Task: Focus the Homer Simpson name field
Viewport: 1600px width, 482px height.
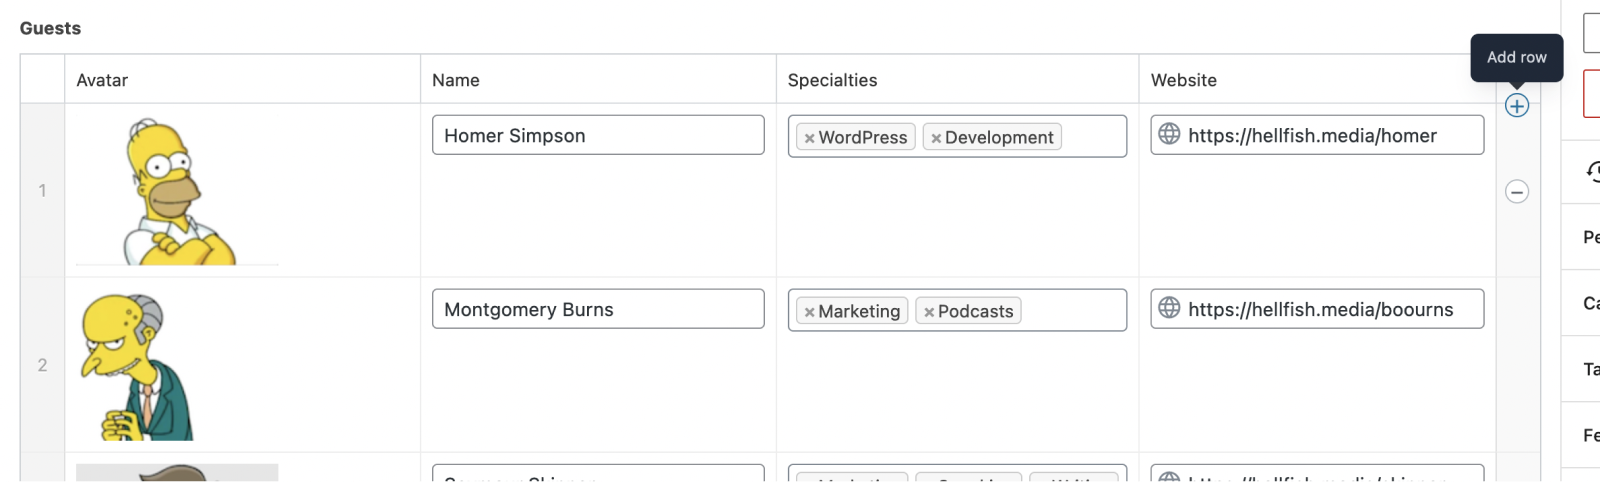Action: tap(598, 135)
